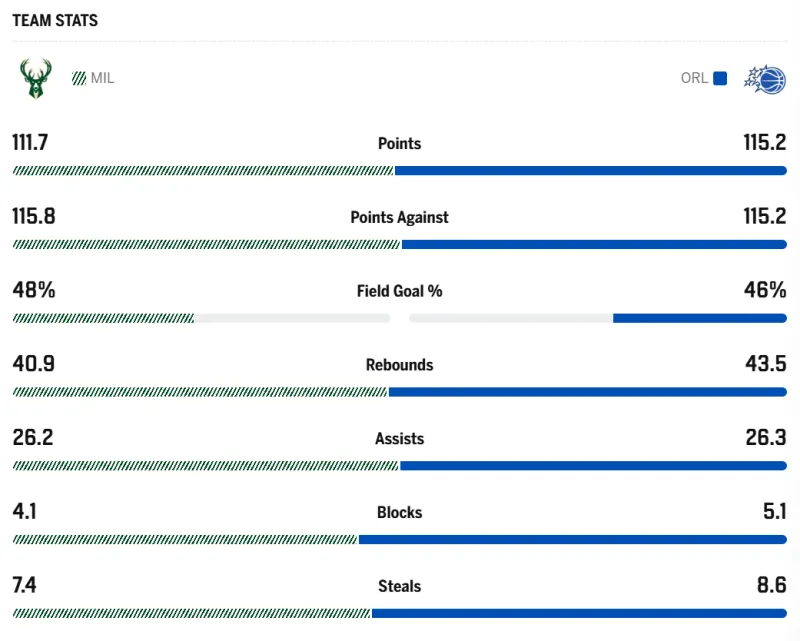The image size is (800, 641).
Task: Click the MIL team abbreviation
Action: click(x=103, y=78)
